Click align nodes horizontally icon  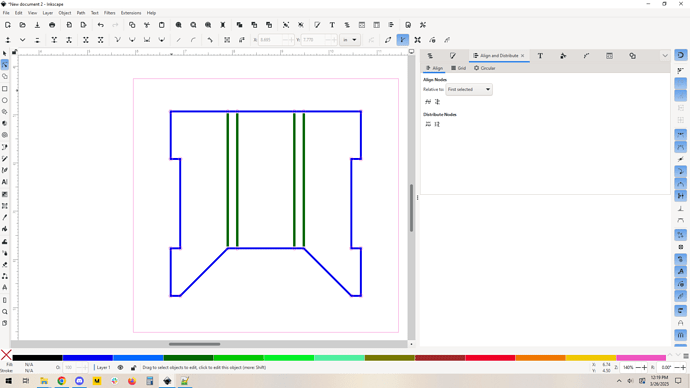click(x=428, y=102)
